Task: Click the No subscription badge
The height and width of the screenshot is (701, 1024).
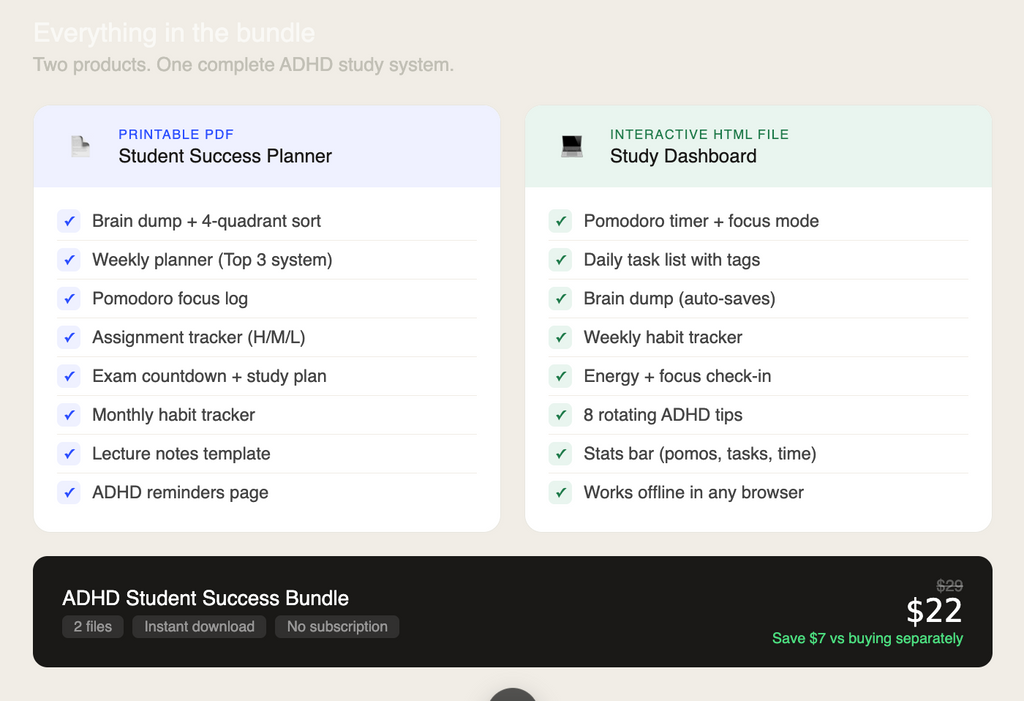Action: (x=337, y=627)
